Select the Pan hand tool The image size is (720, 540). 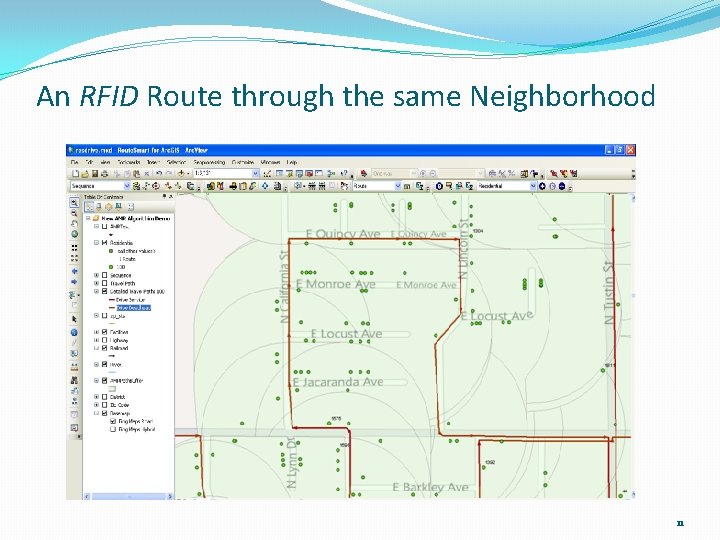tap(74, 224)
